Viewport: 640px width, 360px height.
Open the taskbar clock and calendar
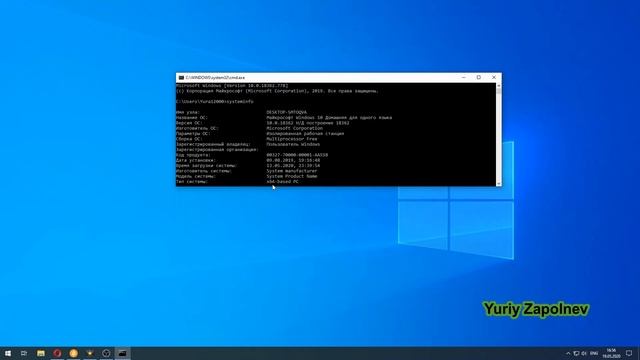[x=611, y=353]
